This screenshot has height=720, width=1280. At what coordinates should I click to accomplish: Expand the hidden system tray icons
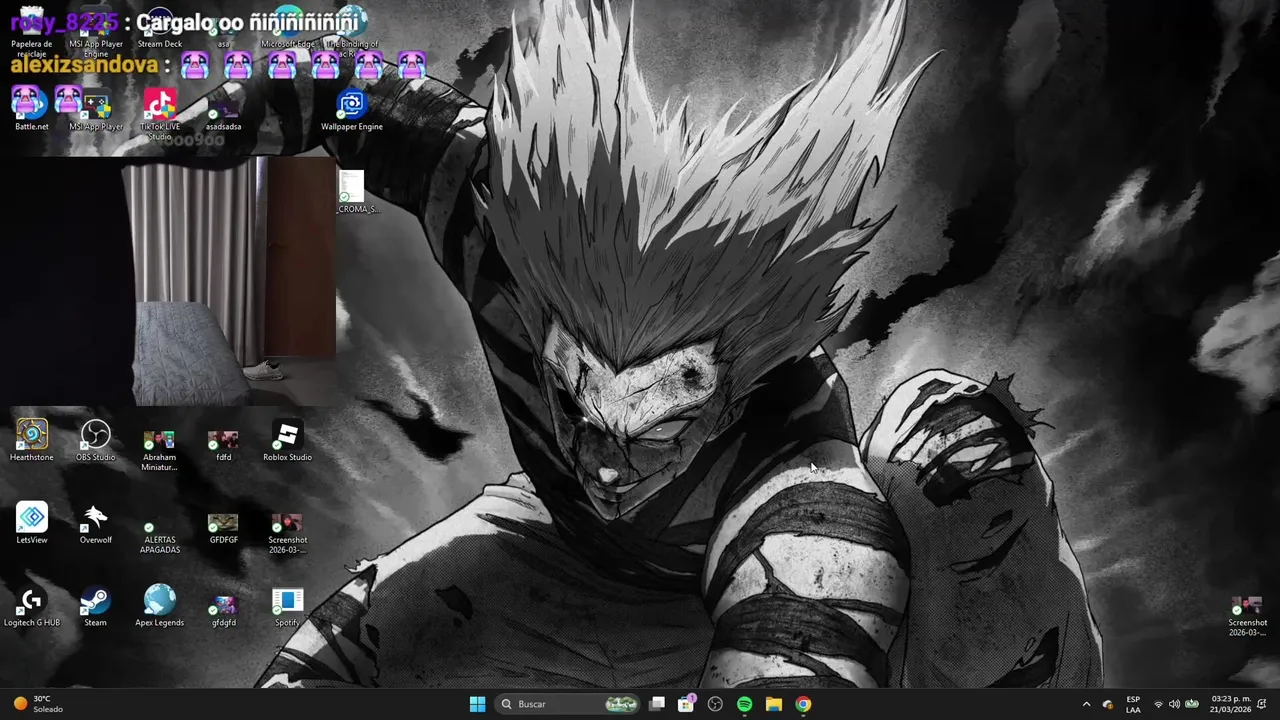(1086, 704)
